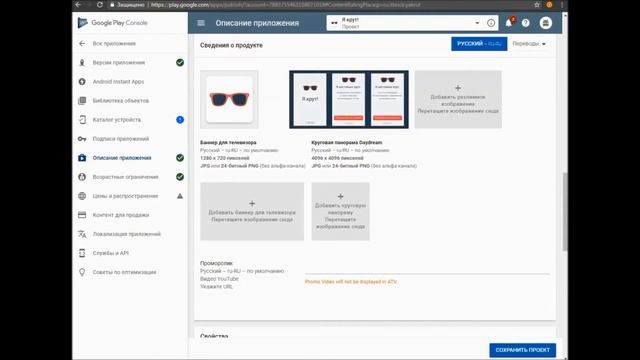Click the blue badge next to 'Каталог устройств'
The image size is (640, 360).
click(x=180, y=120)
